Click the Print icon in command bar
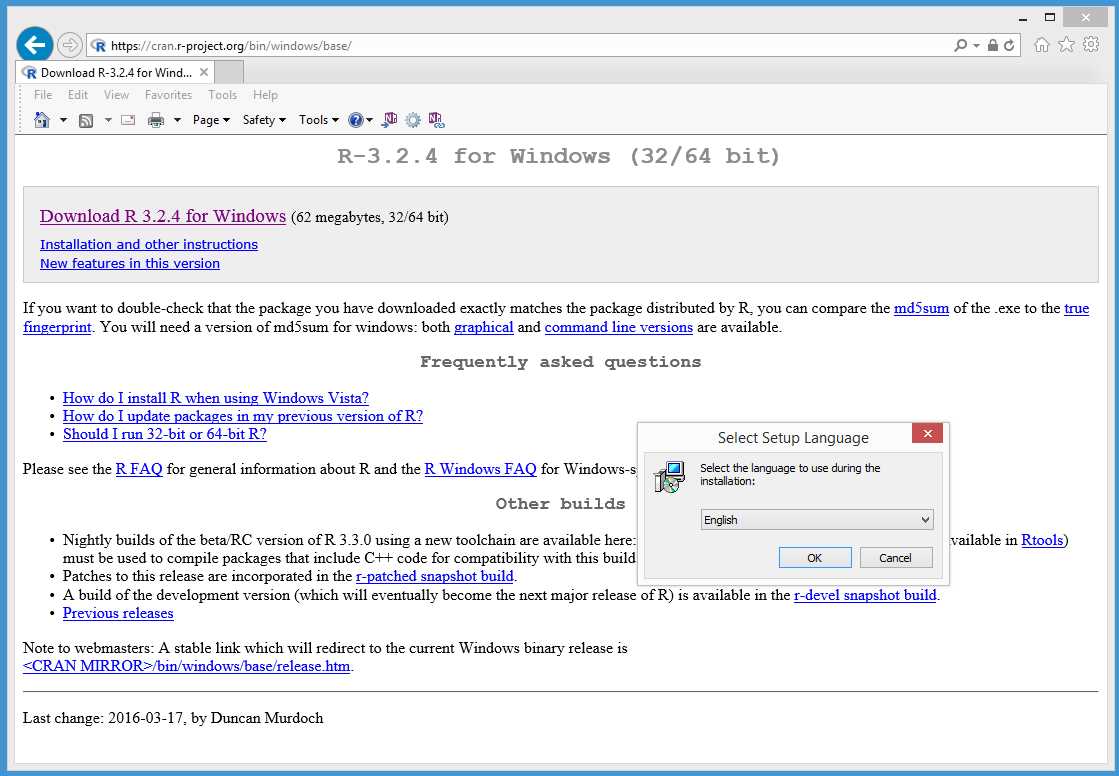This screenshot has width=1119, height=776. pos(156,120)
